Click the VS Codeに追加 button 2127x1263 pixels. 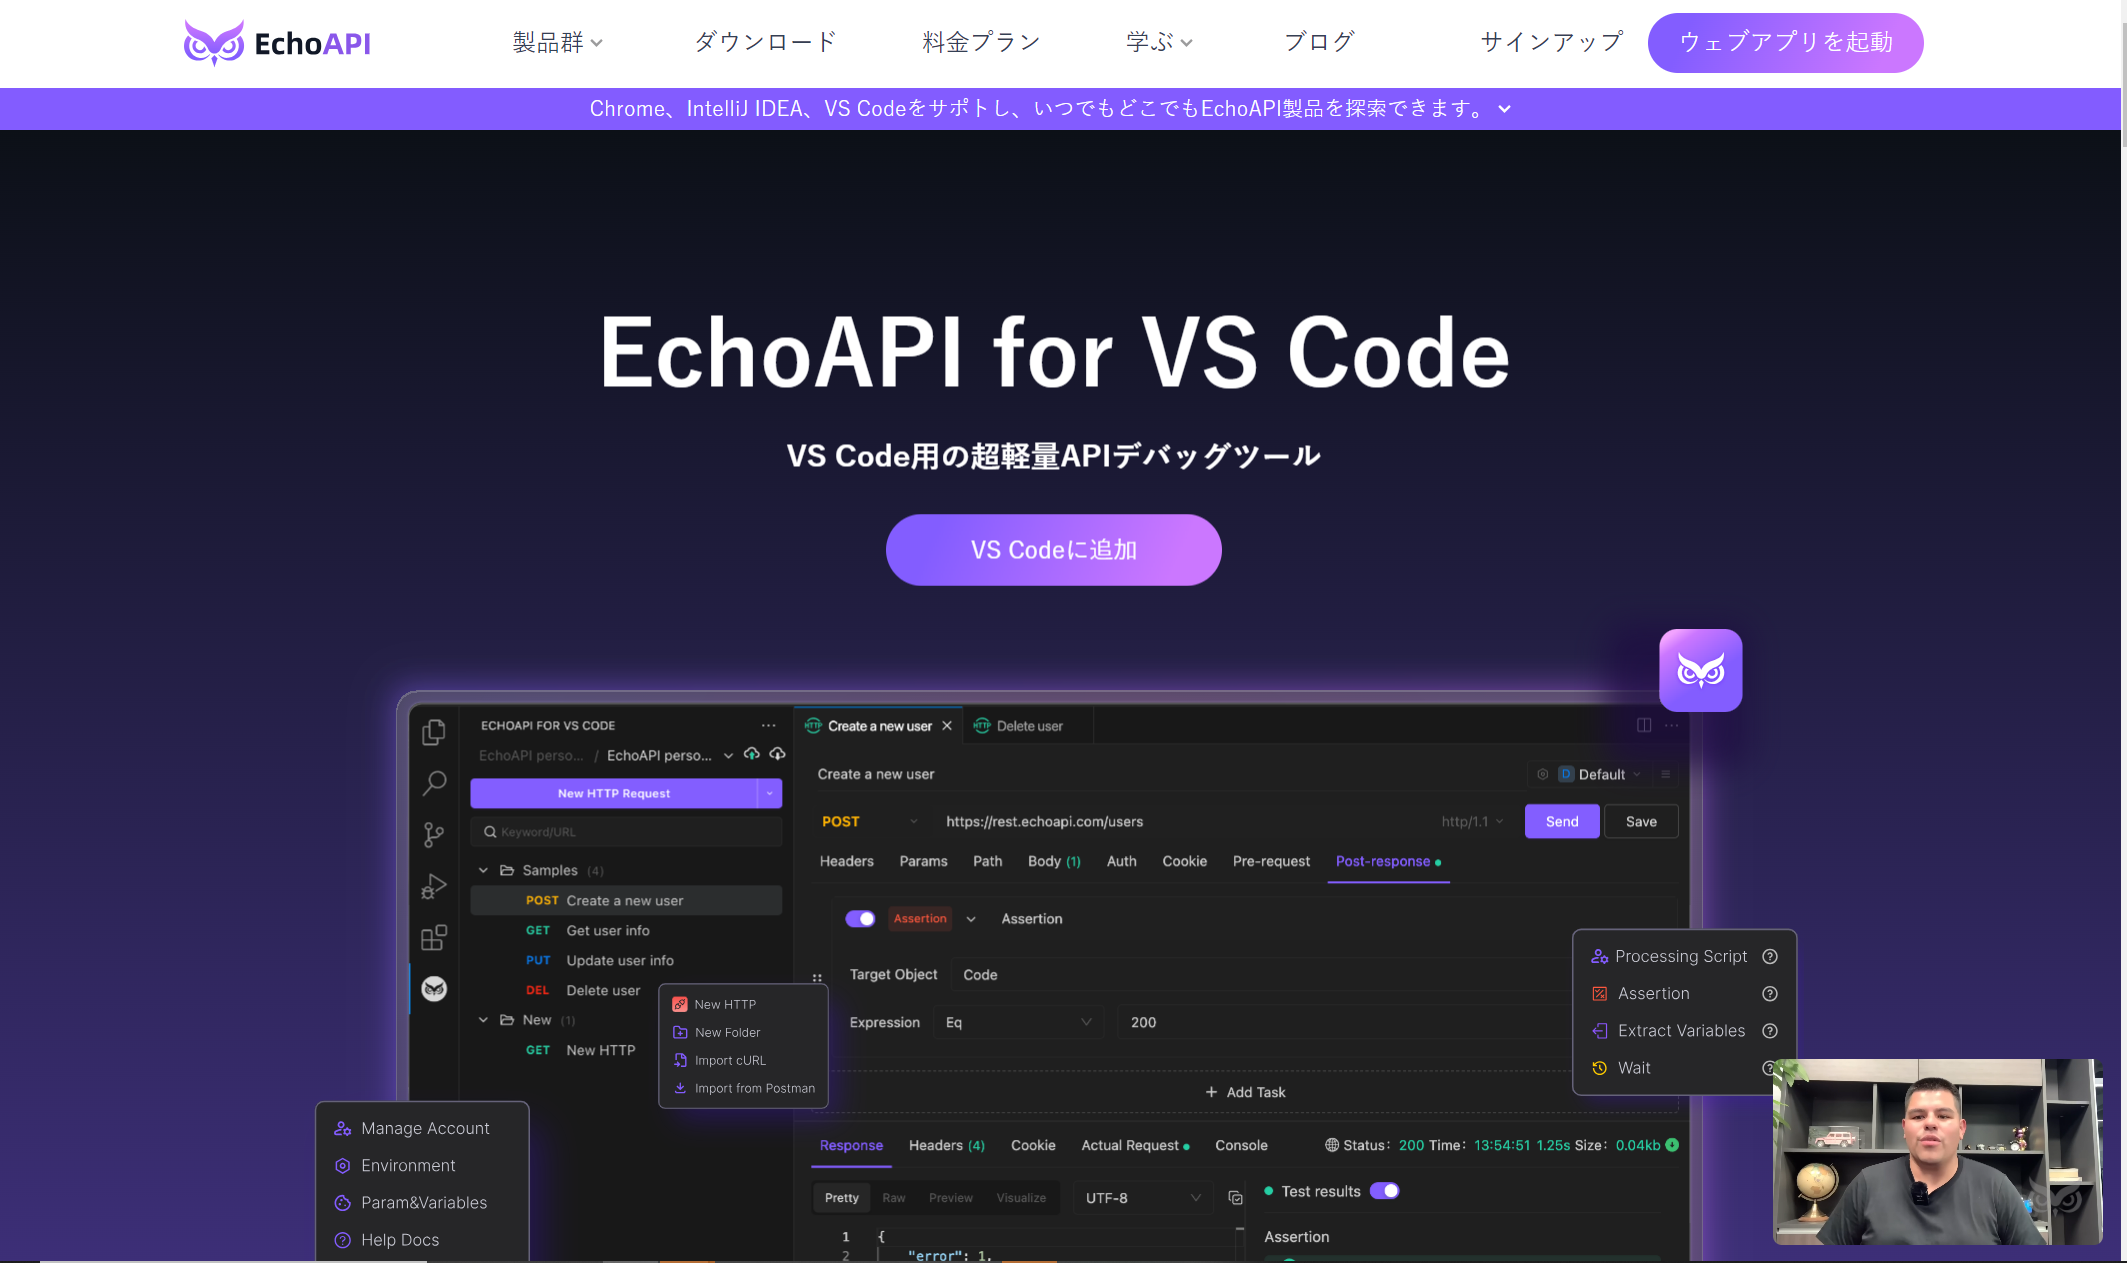point(1052,549)
